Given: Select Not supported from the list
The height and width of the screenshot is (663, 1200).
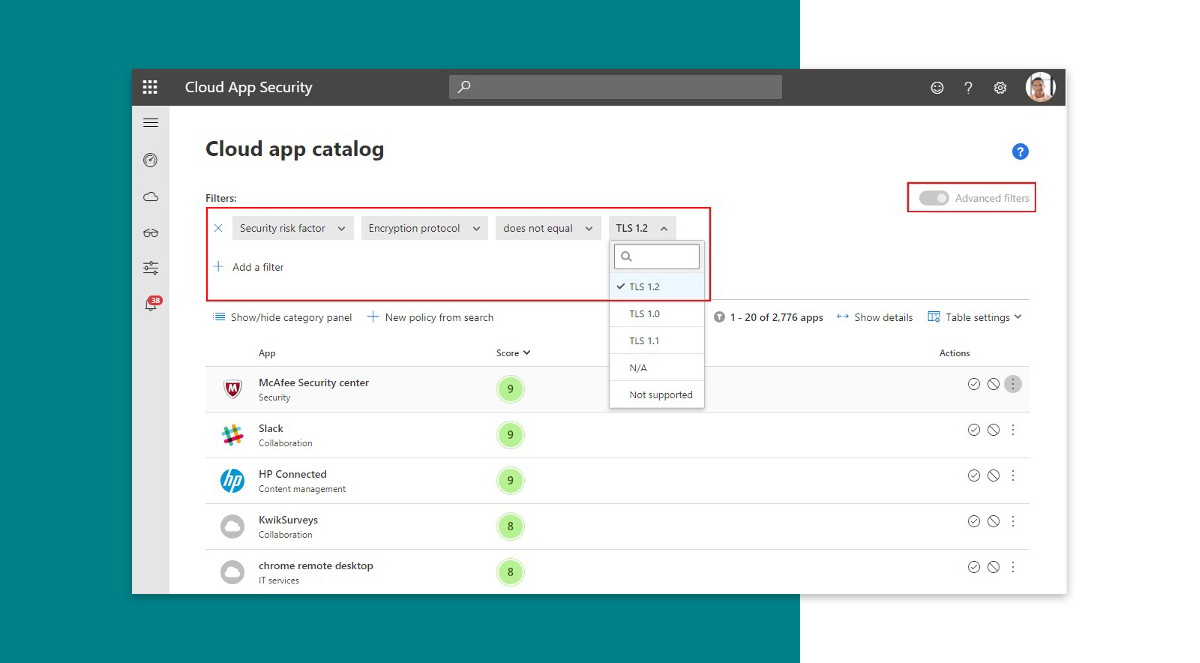Looking at the screenshot, I should [657, 395].
